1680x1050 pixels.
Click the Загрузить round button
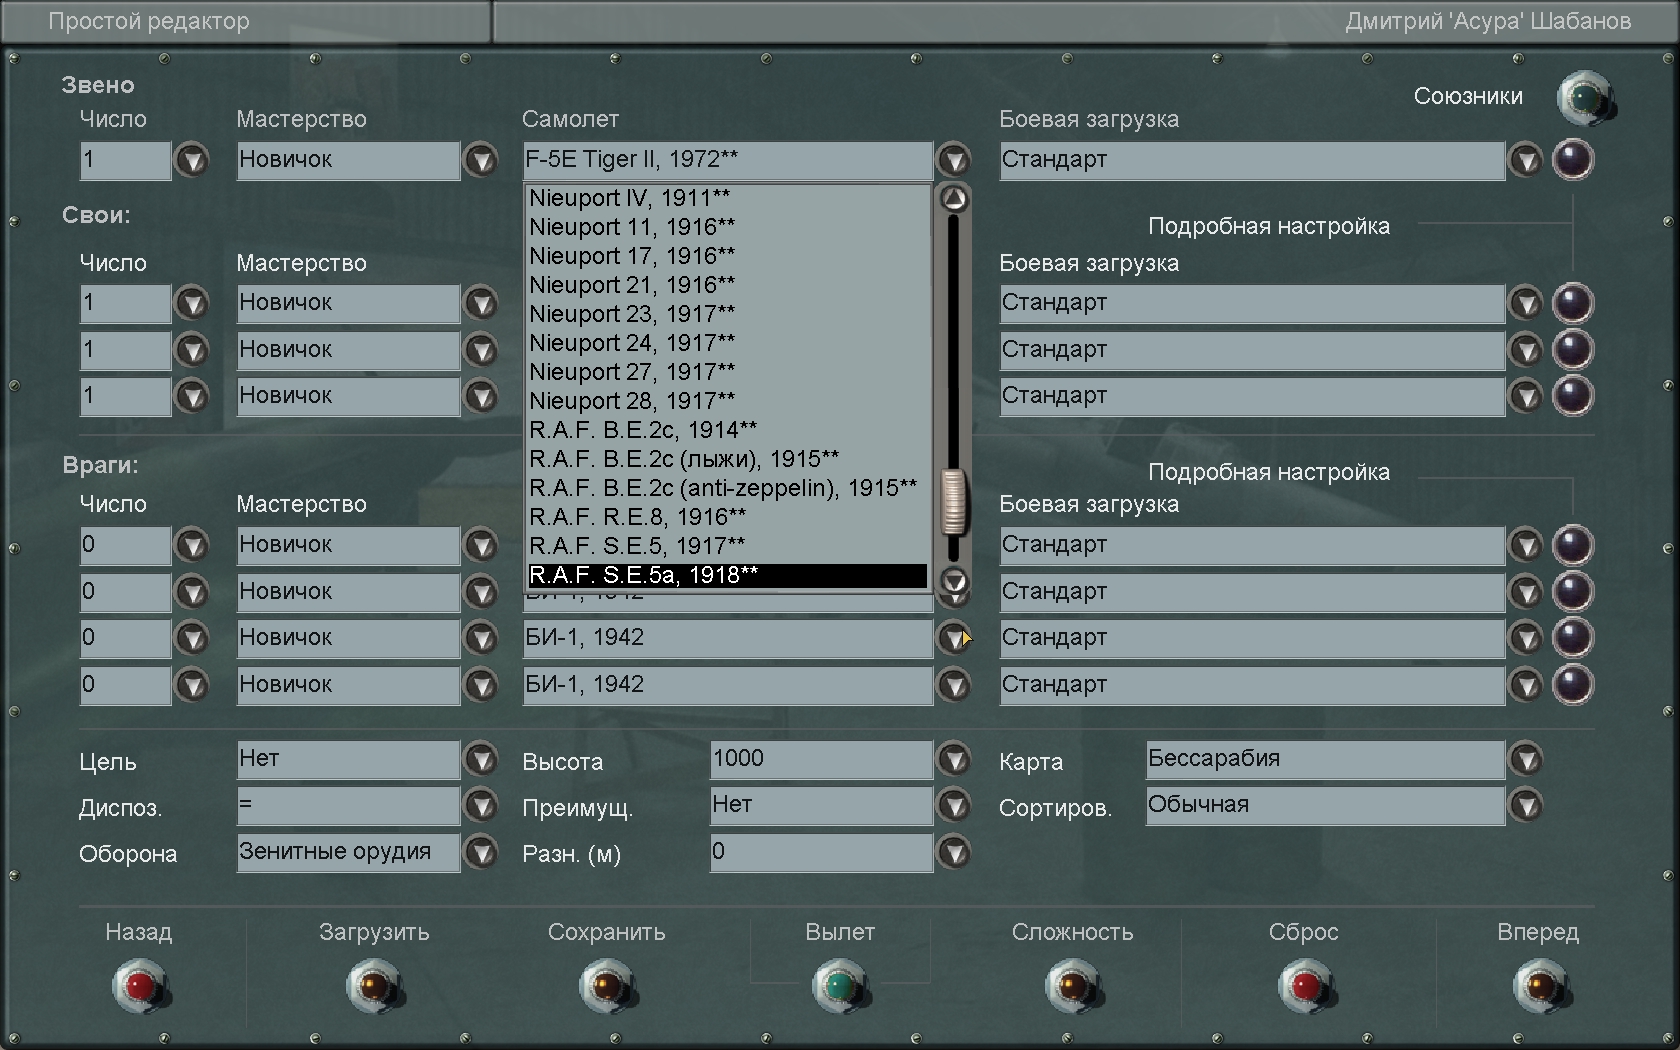click(x=374, y=986)
